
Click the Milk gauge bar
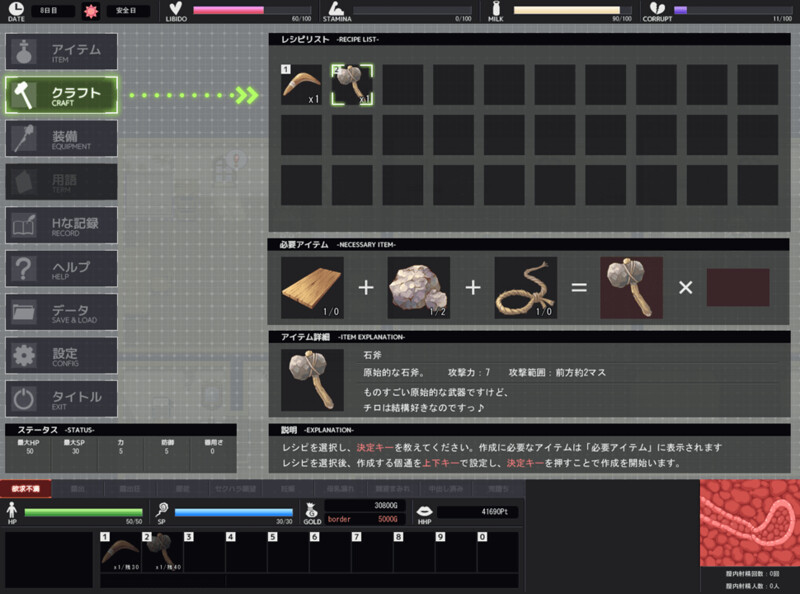(566, 10)
